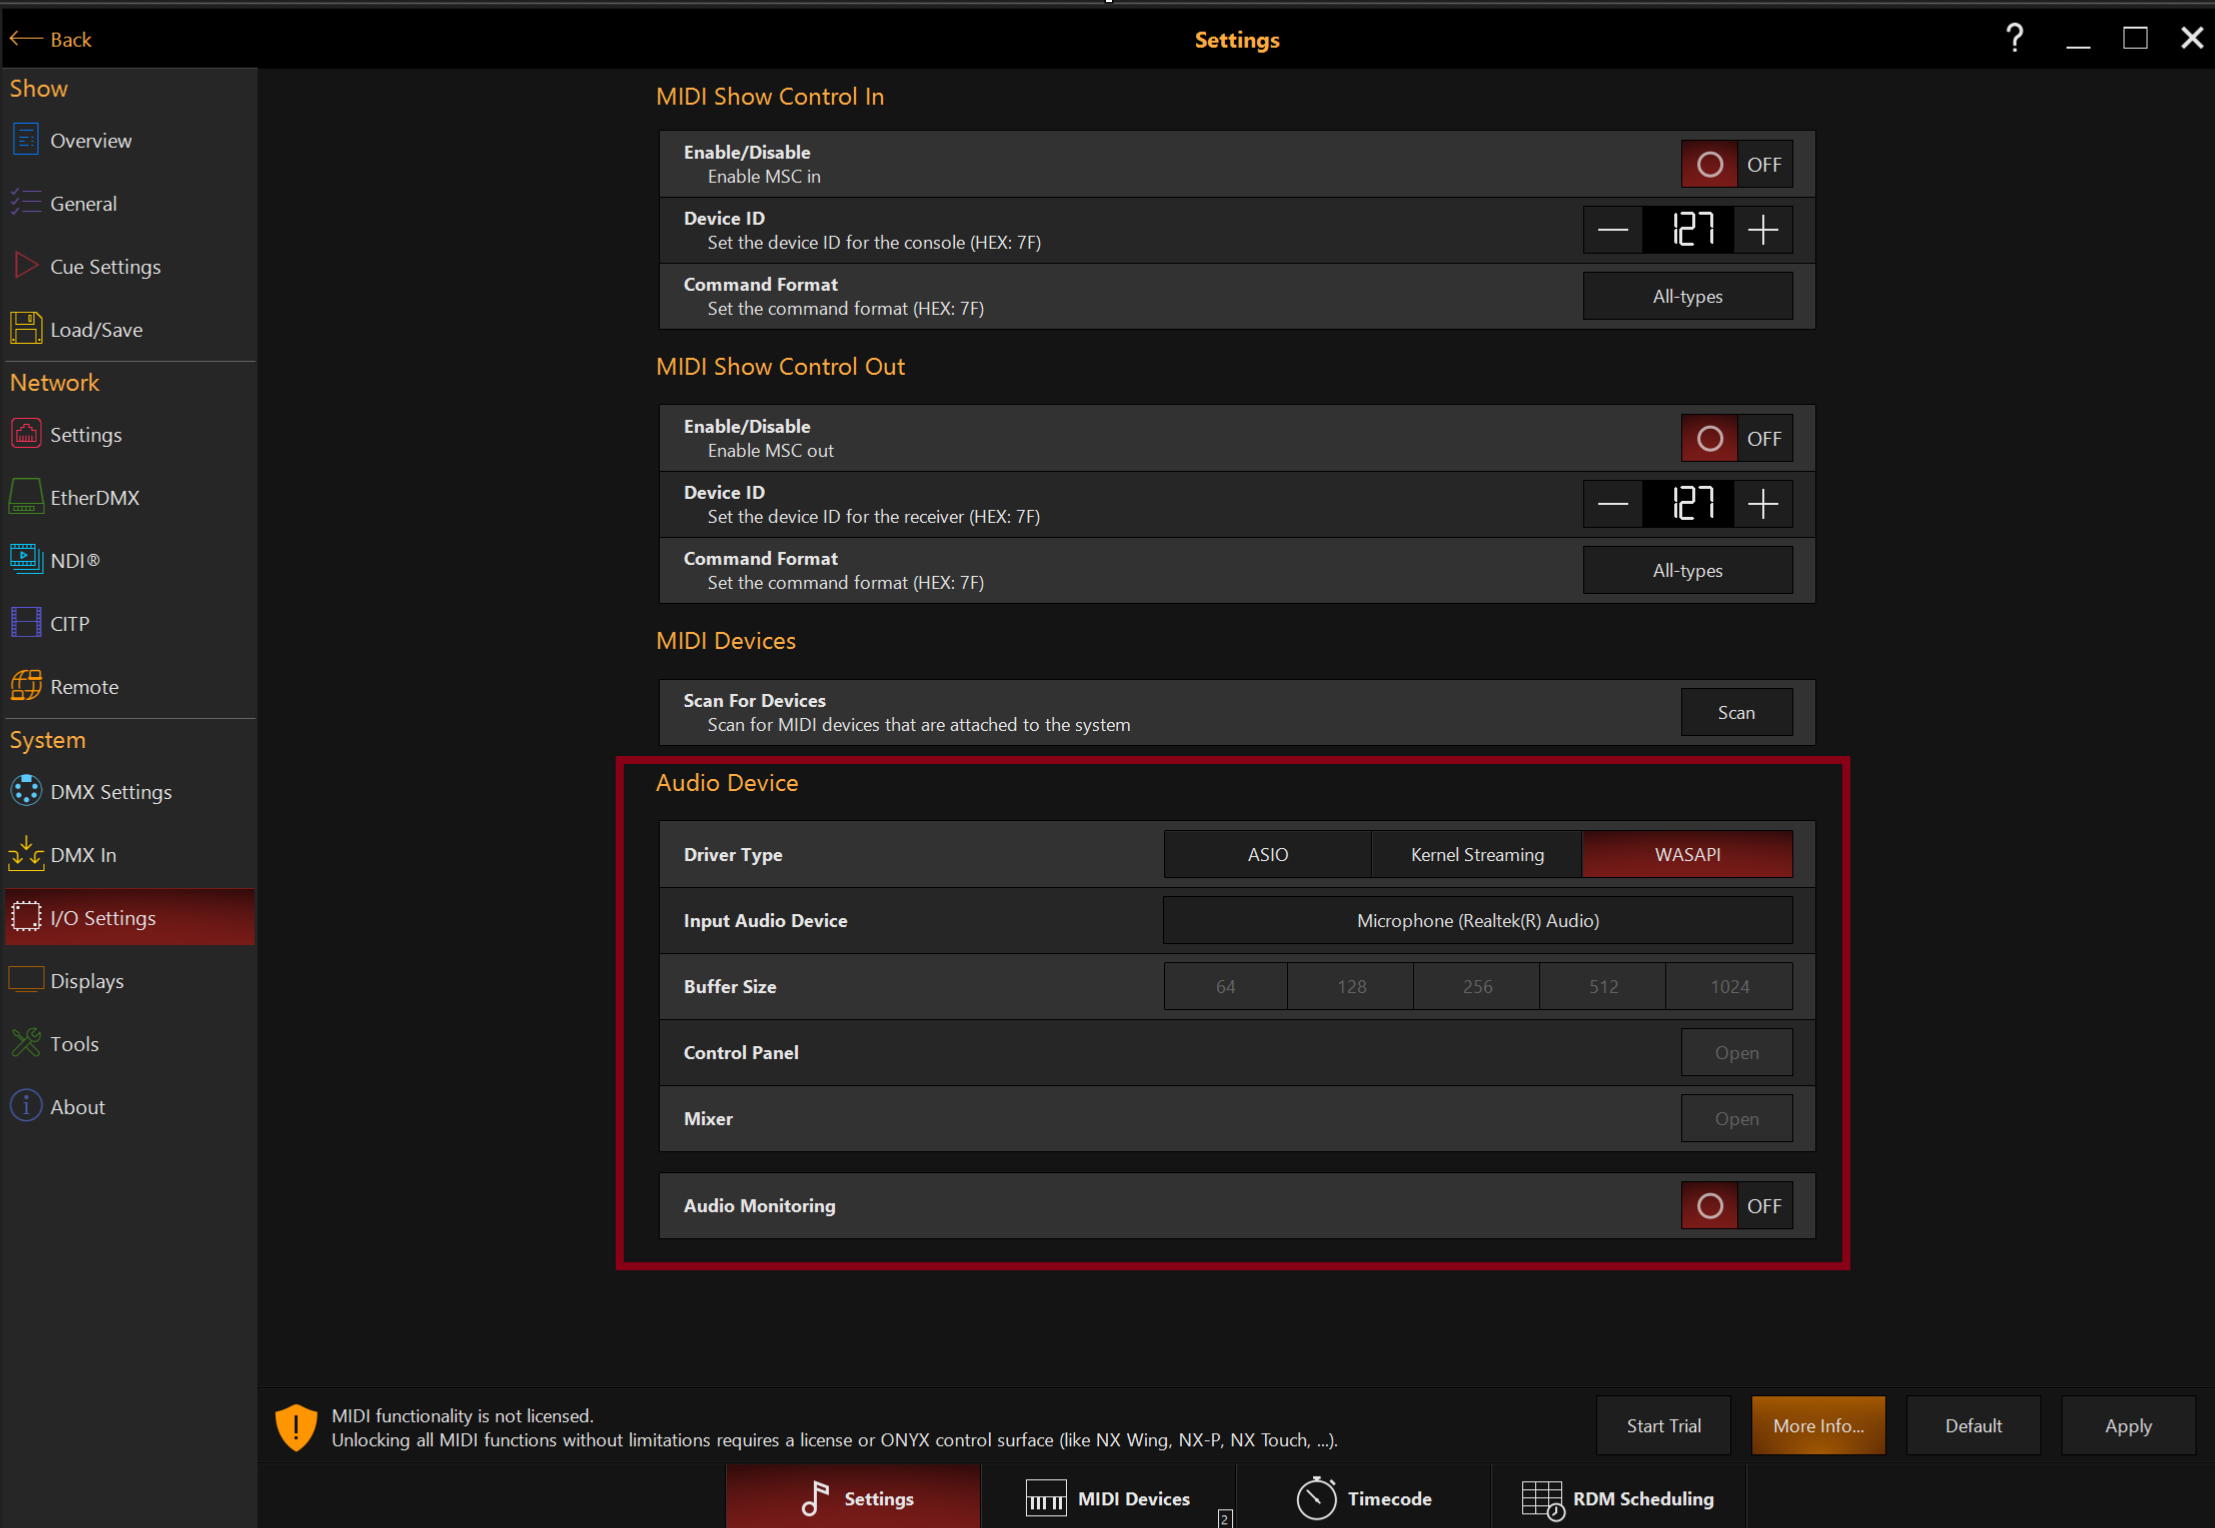Image resolution: width=2215 pixels, height=1528 pixels.
Task: Choose buffer size 64
Action: pos(1225,986)
